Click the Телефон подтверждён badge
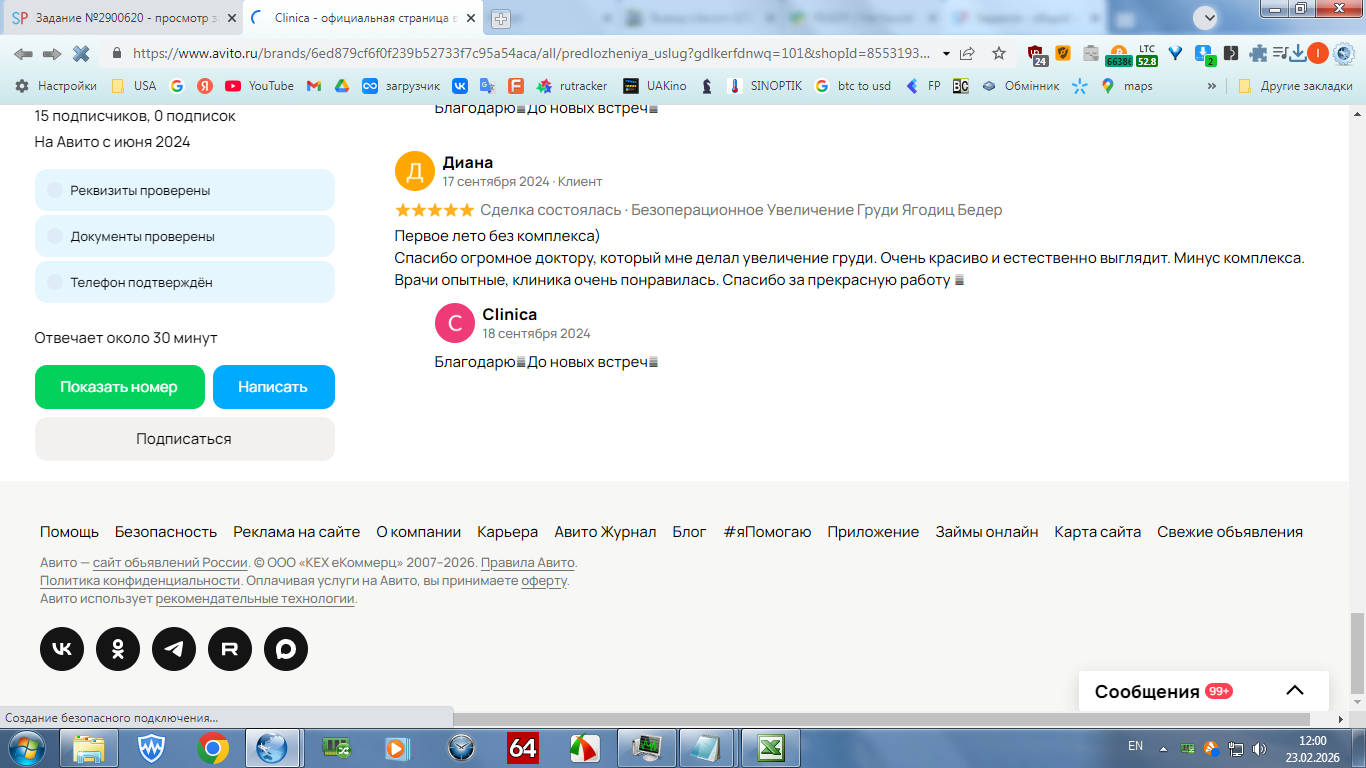Viewport: 1366px width, 768px height. pos(185,282)
